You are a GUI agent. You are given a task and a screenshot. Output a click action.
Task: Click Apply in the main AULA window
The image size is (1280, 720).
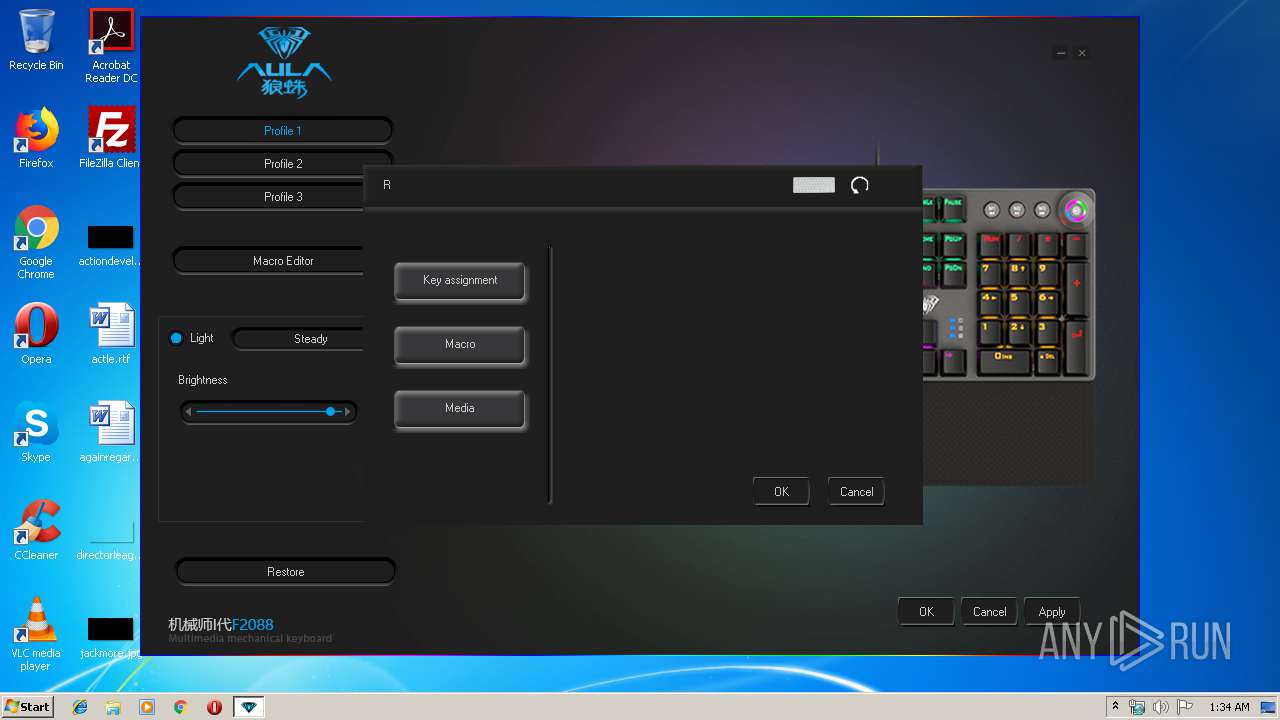pos(1052,612)
